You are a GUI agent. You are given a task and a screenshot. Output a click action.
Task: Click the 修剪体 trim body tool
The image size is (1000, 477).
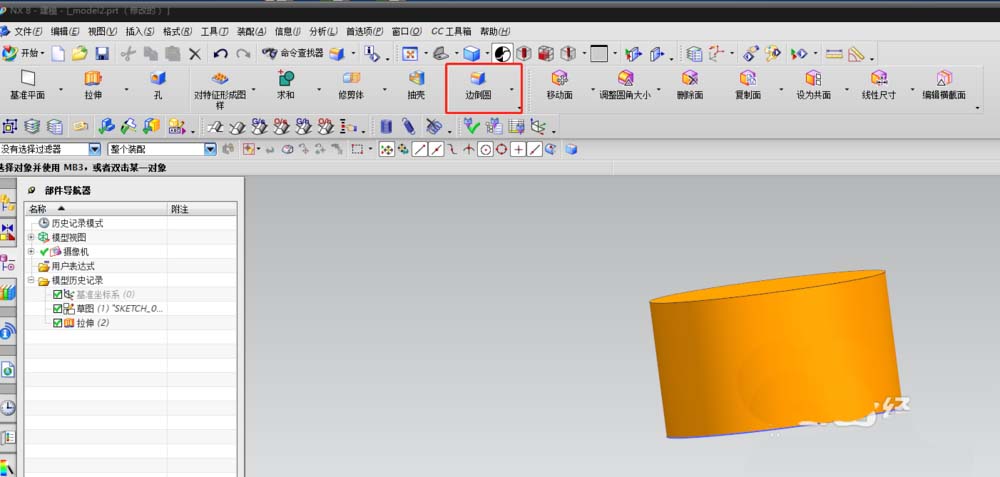point(351,86)
